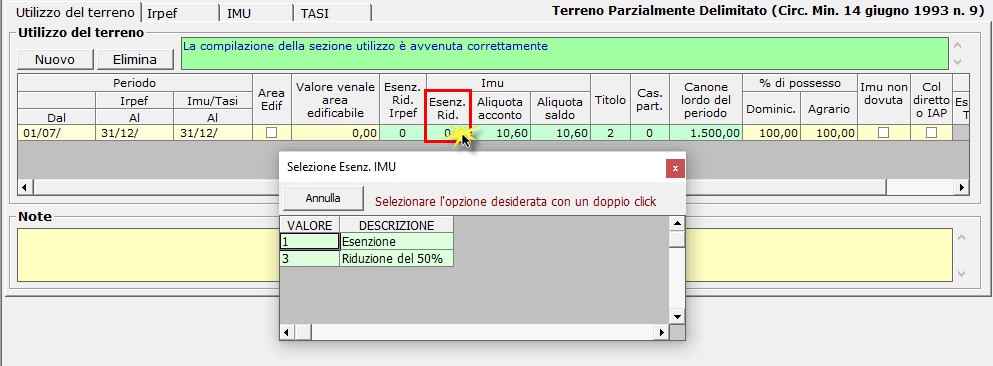The width and height of the screenshot is (993, 366).
Task: Click the Imu/Tasi Al date cell
Action: [212, 133]
